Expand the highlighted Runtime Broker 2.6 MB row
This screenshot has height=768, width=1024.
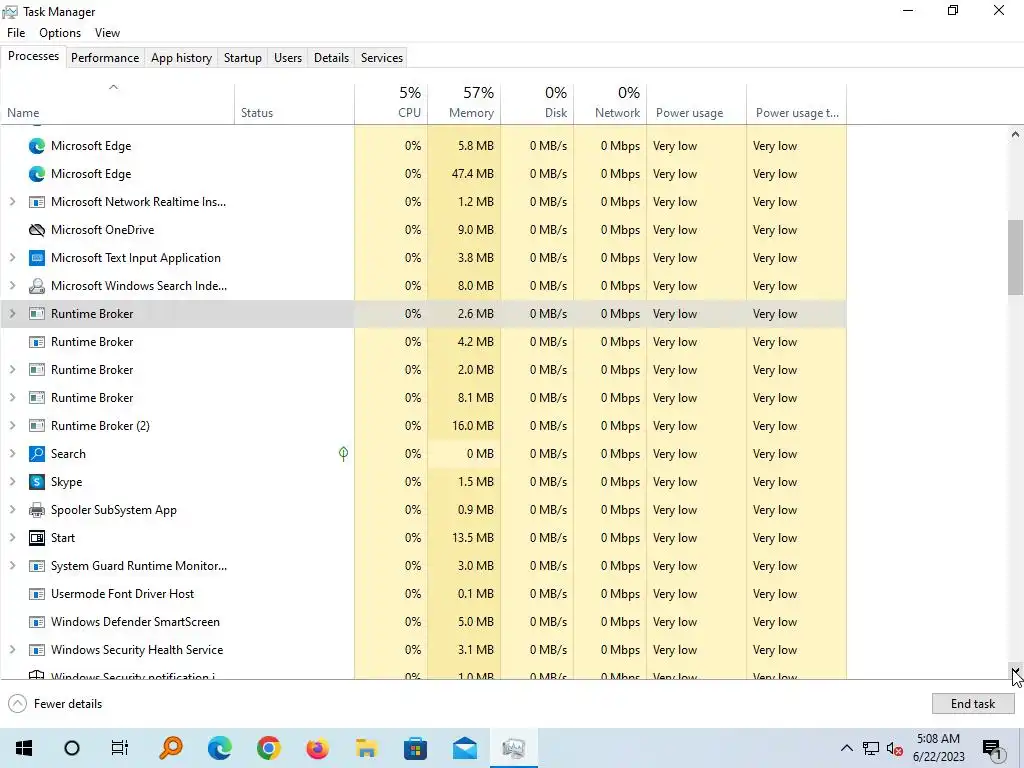click(12, 314)
